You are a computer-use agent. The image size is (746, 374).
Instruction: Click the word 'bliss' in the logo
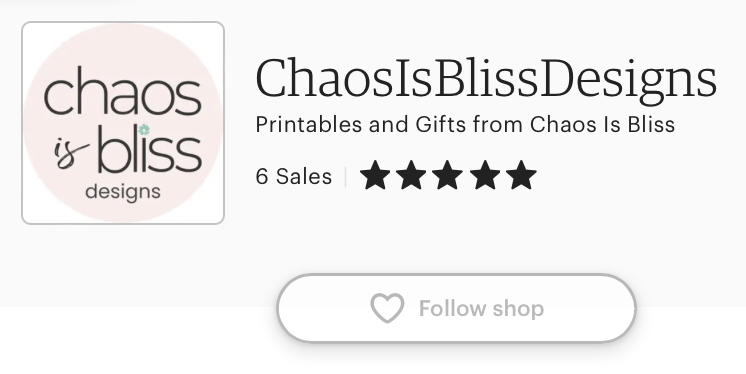click(150, 149)
